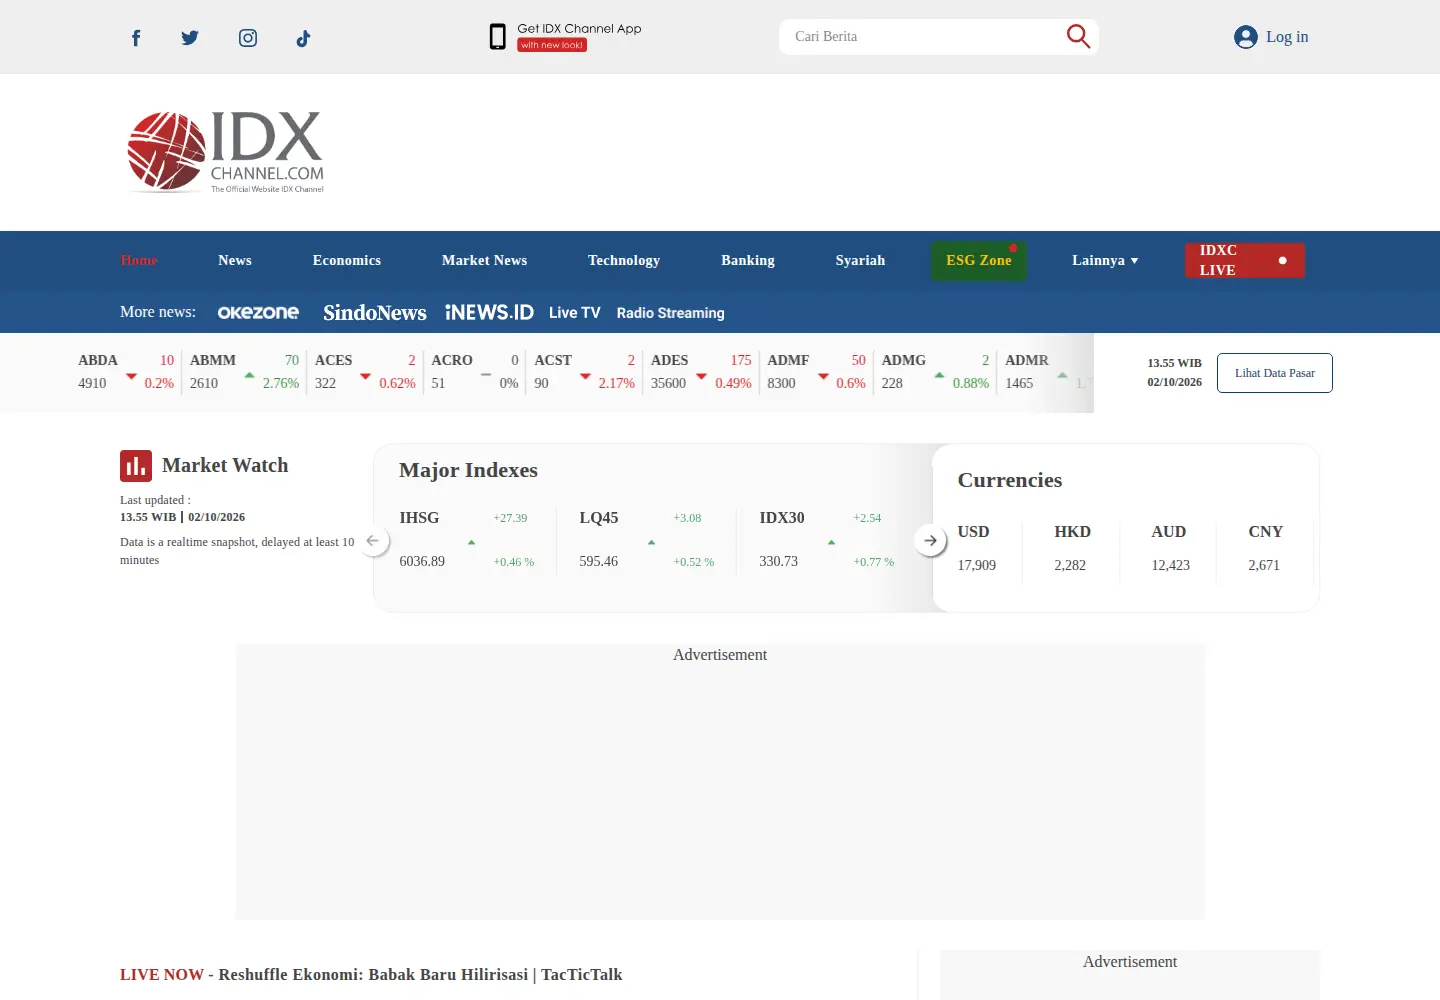Select the ADMR ticker item
Image resolution: width=1440 pixels, height=1000 pixels.
(x=1047, y=372)
